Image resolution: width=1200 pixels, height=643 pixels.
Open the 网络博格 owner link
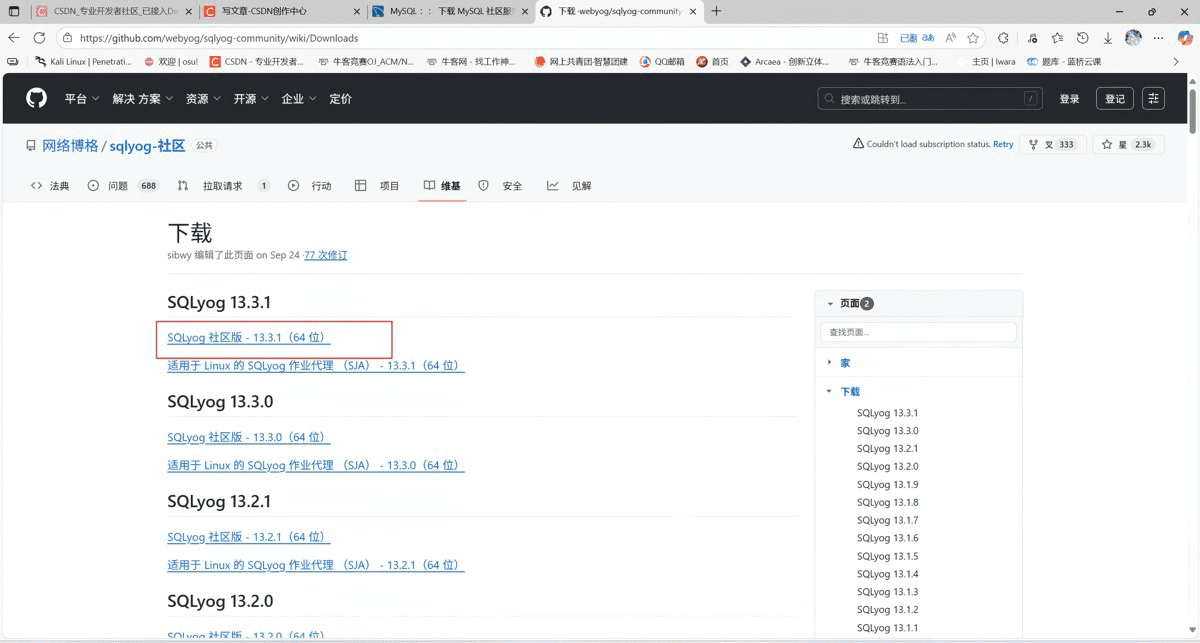click(x=70, y=145)
